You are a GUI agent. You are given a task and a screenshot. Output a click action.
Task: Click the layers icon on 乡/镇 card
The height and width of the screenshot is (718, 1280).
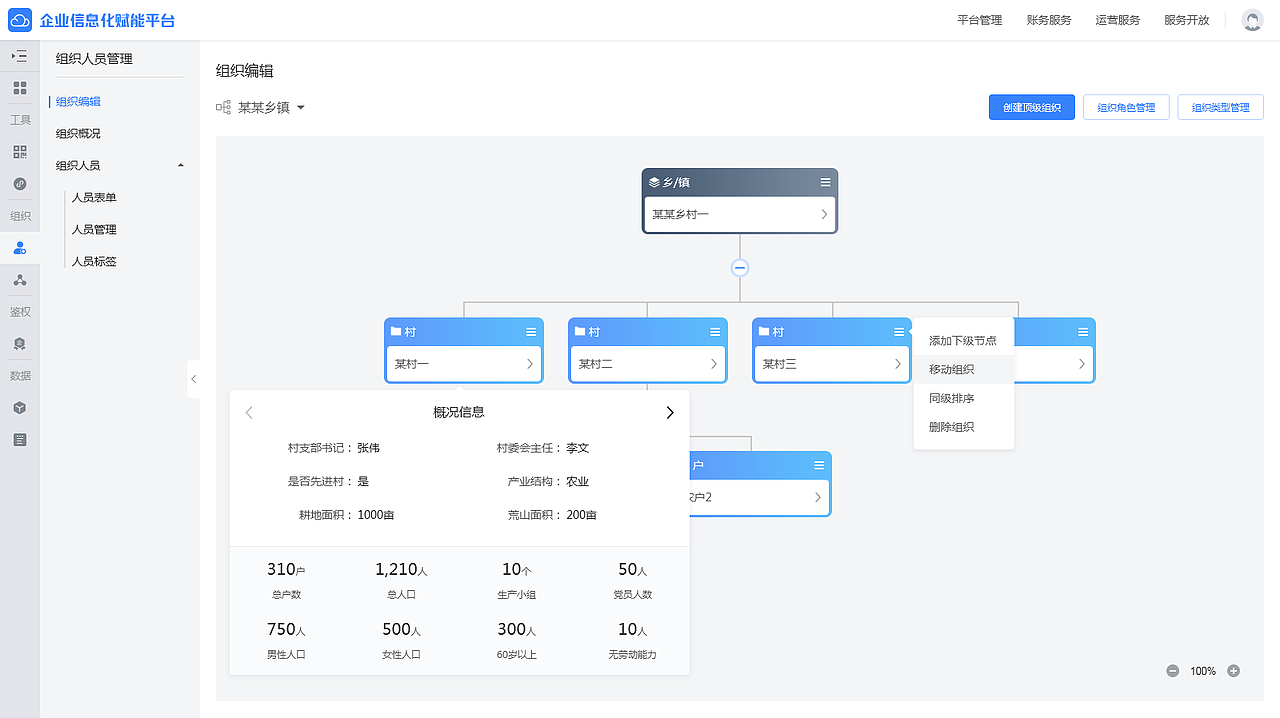(654, 182)
